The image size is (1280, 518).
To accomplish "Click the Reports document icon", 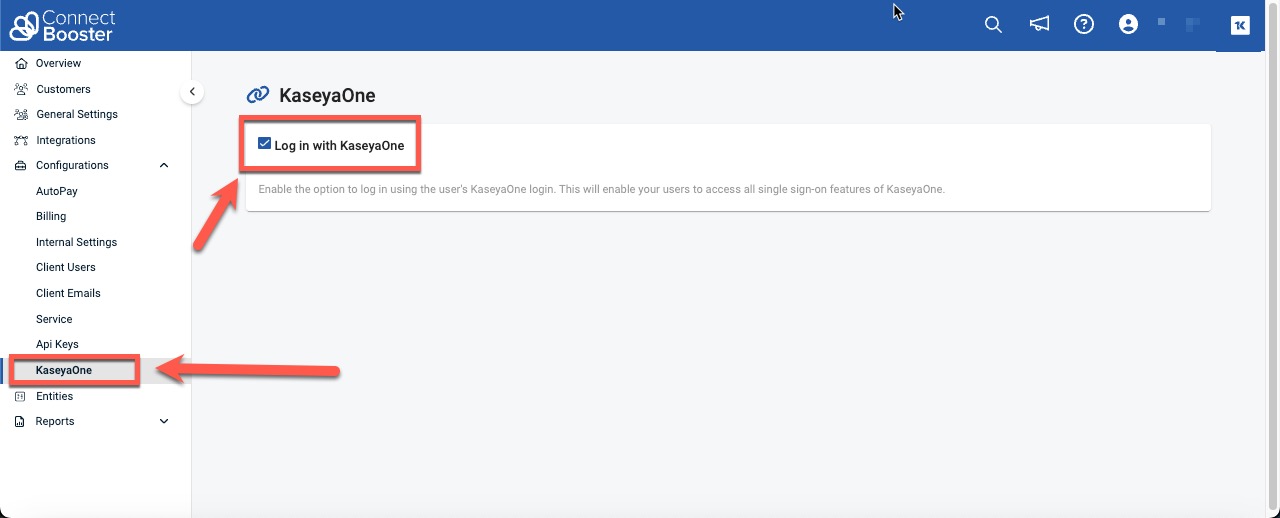I will 21,421.
